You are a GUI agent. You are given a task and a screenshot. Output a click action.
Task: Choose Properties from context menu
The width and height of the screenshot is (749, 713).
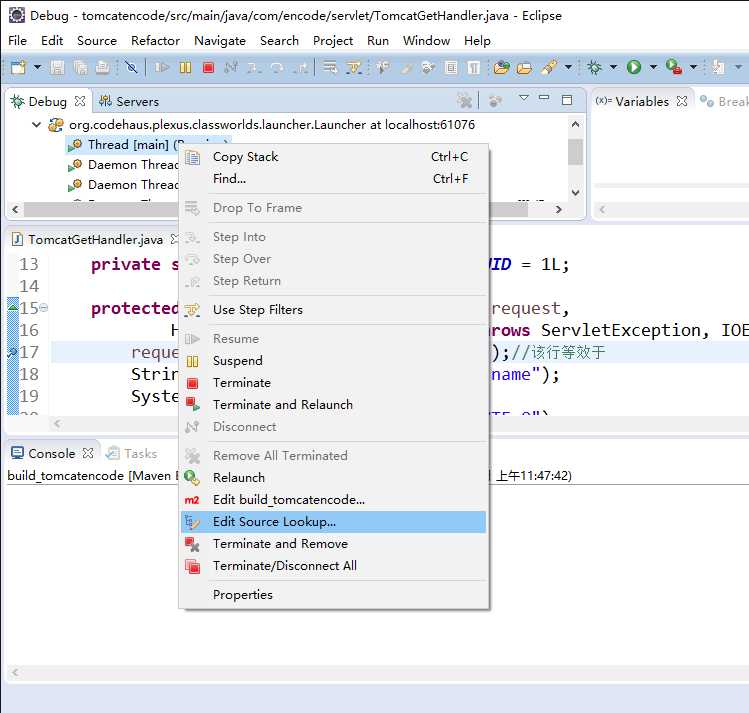tap(333, 595)
